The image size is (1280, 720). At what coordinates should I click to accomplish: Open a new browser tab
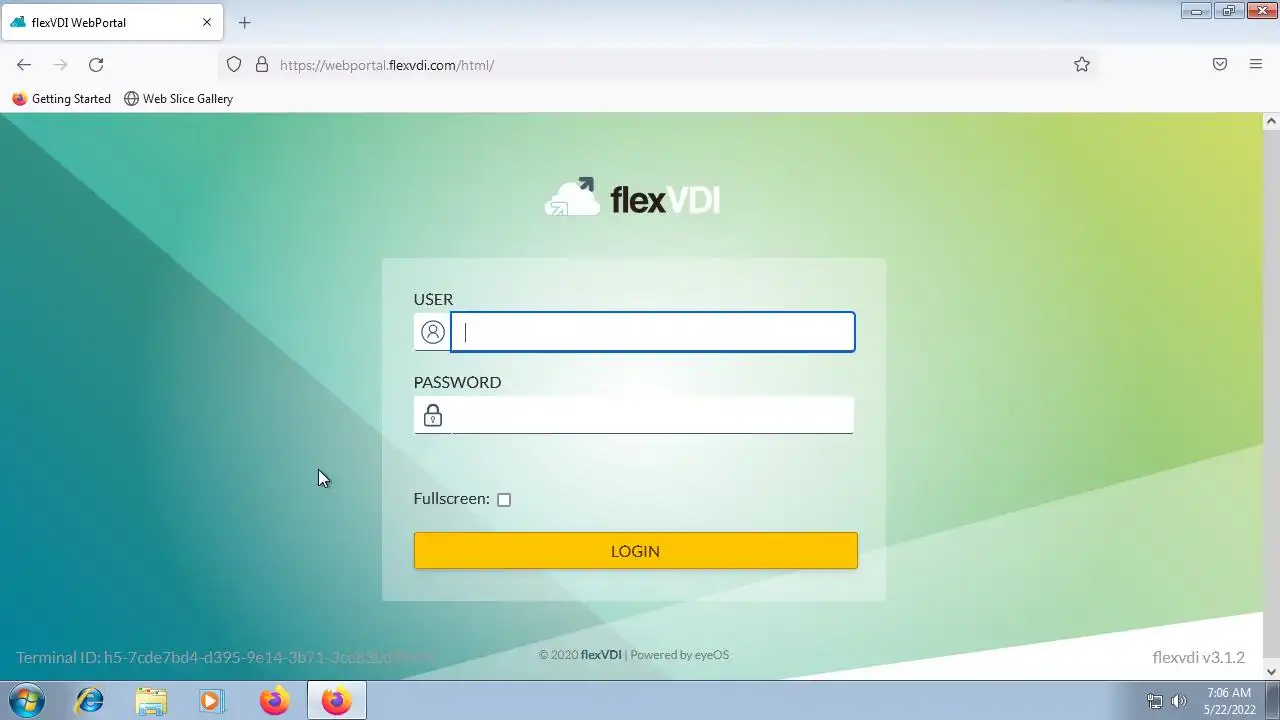coord(244,22)
